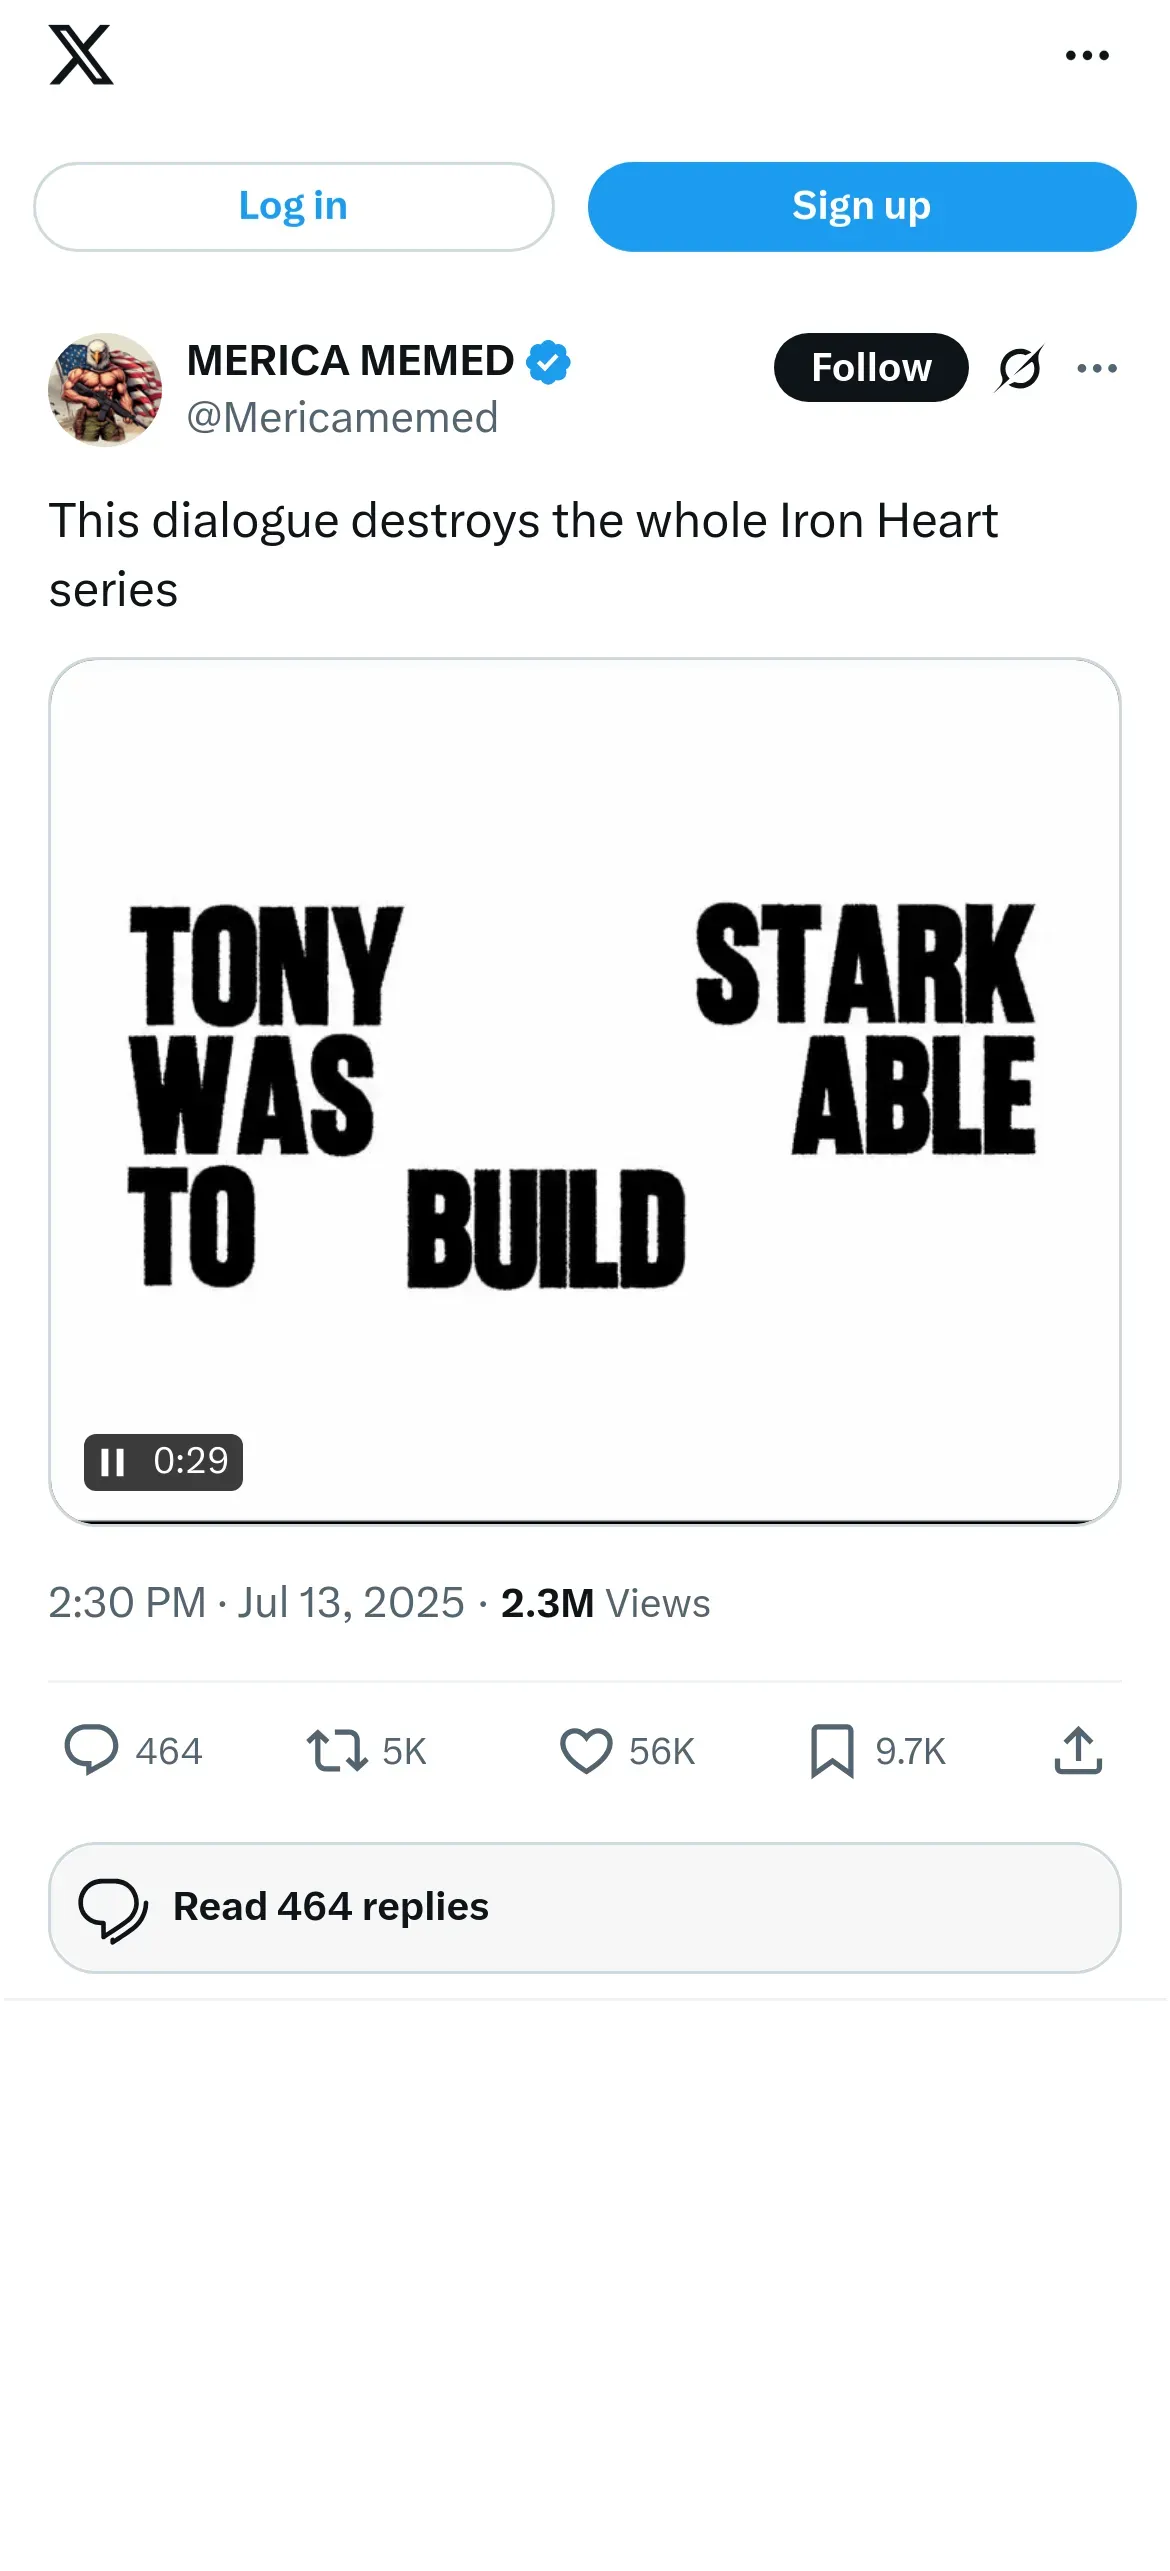This screenshot has width=1170, height=2571.
Task: Click the share upload icon
Action: click(1078, 1751)
